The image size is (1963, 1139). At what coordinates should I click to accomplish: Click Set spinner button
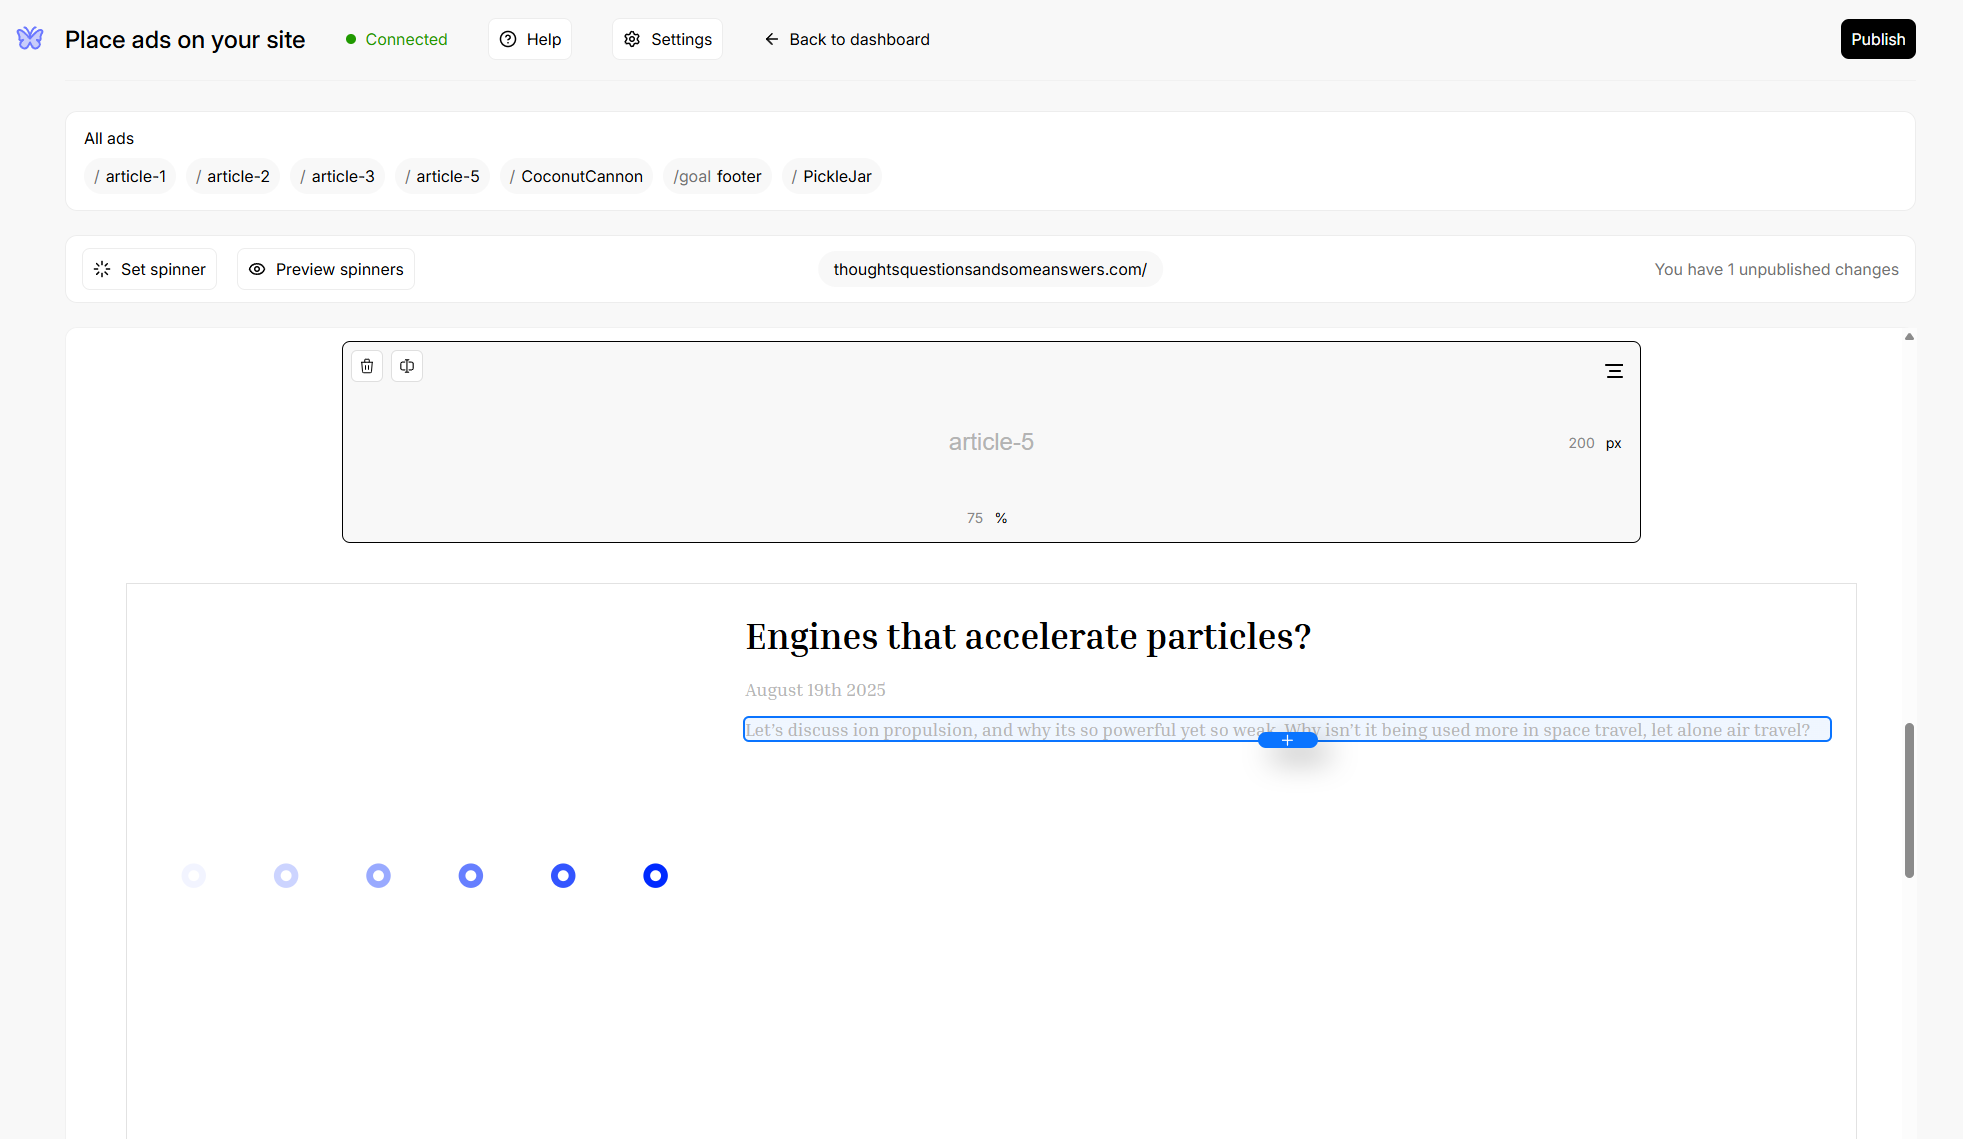149,269
